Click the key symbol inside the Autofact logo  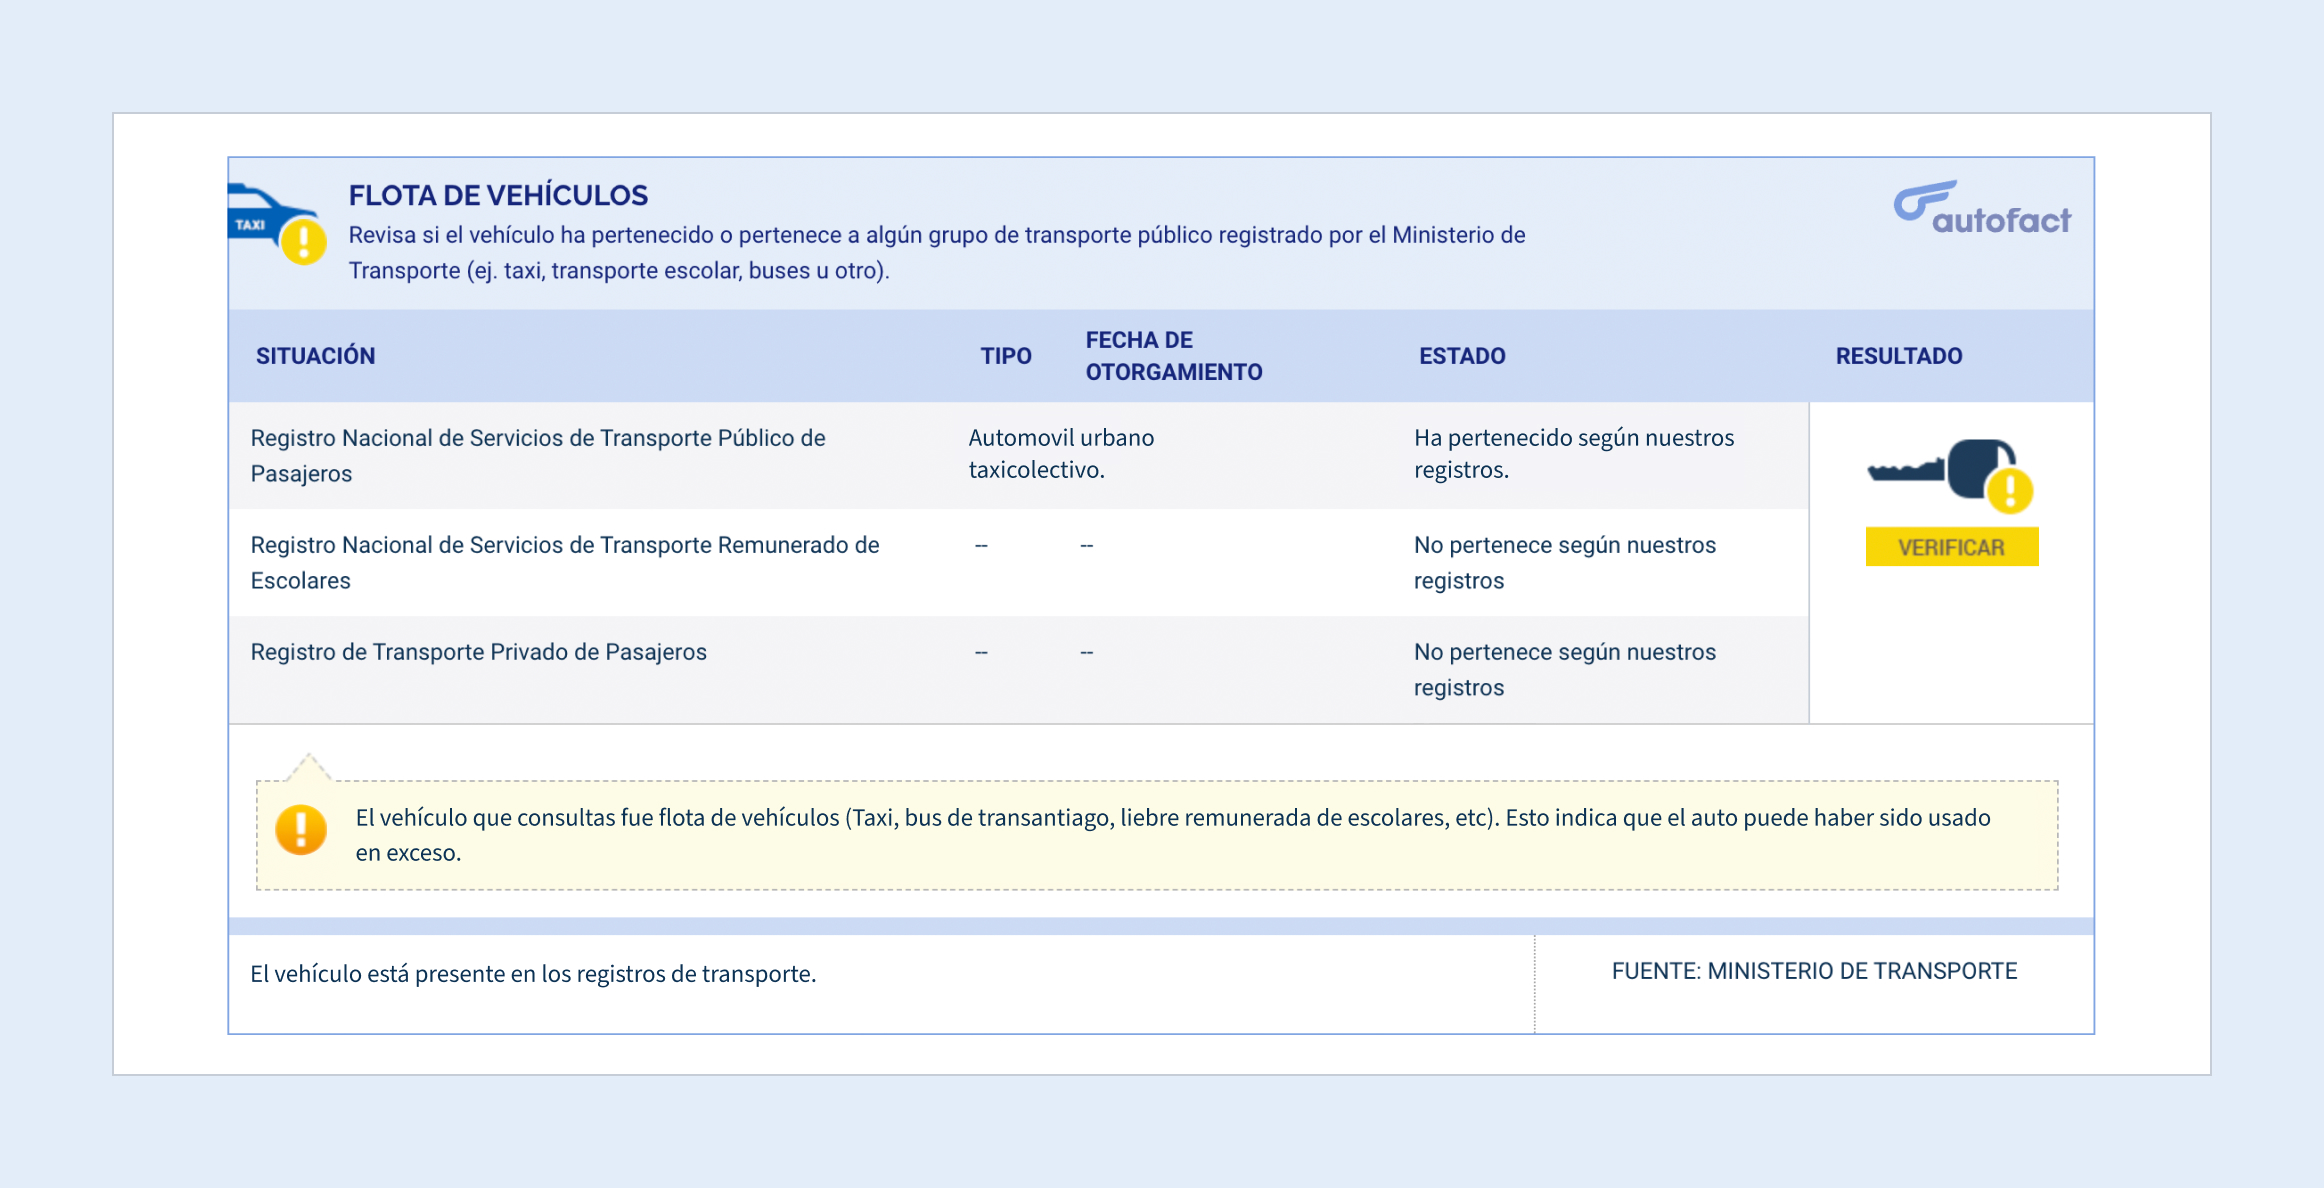coord(1925,199)
